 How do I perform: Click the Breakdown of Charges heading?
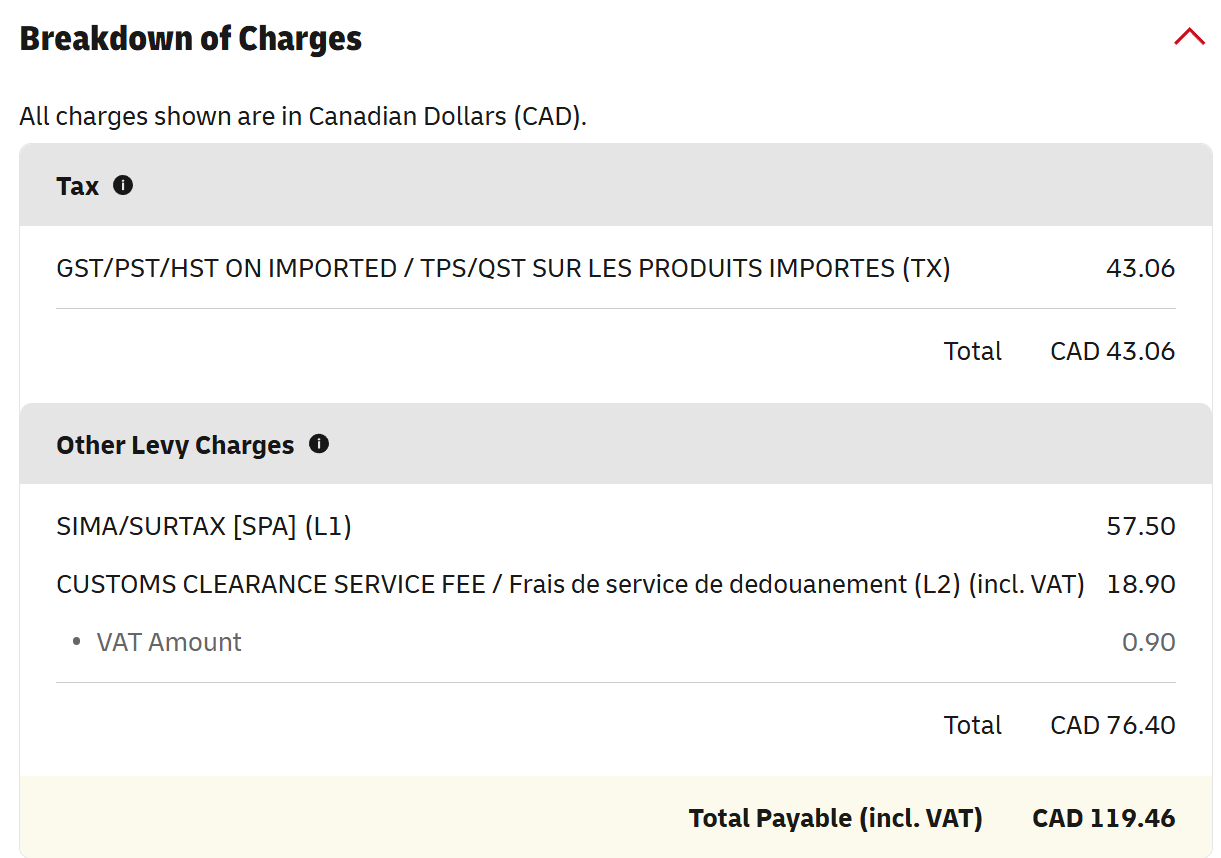(x=191, y=38)
